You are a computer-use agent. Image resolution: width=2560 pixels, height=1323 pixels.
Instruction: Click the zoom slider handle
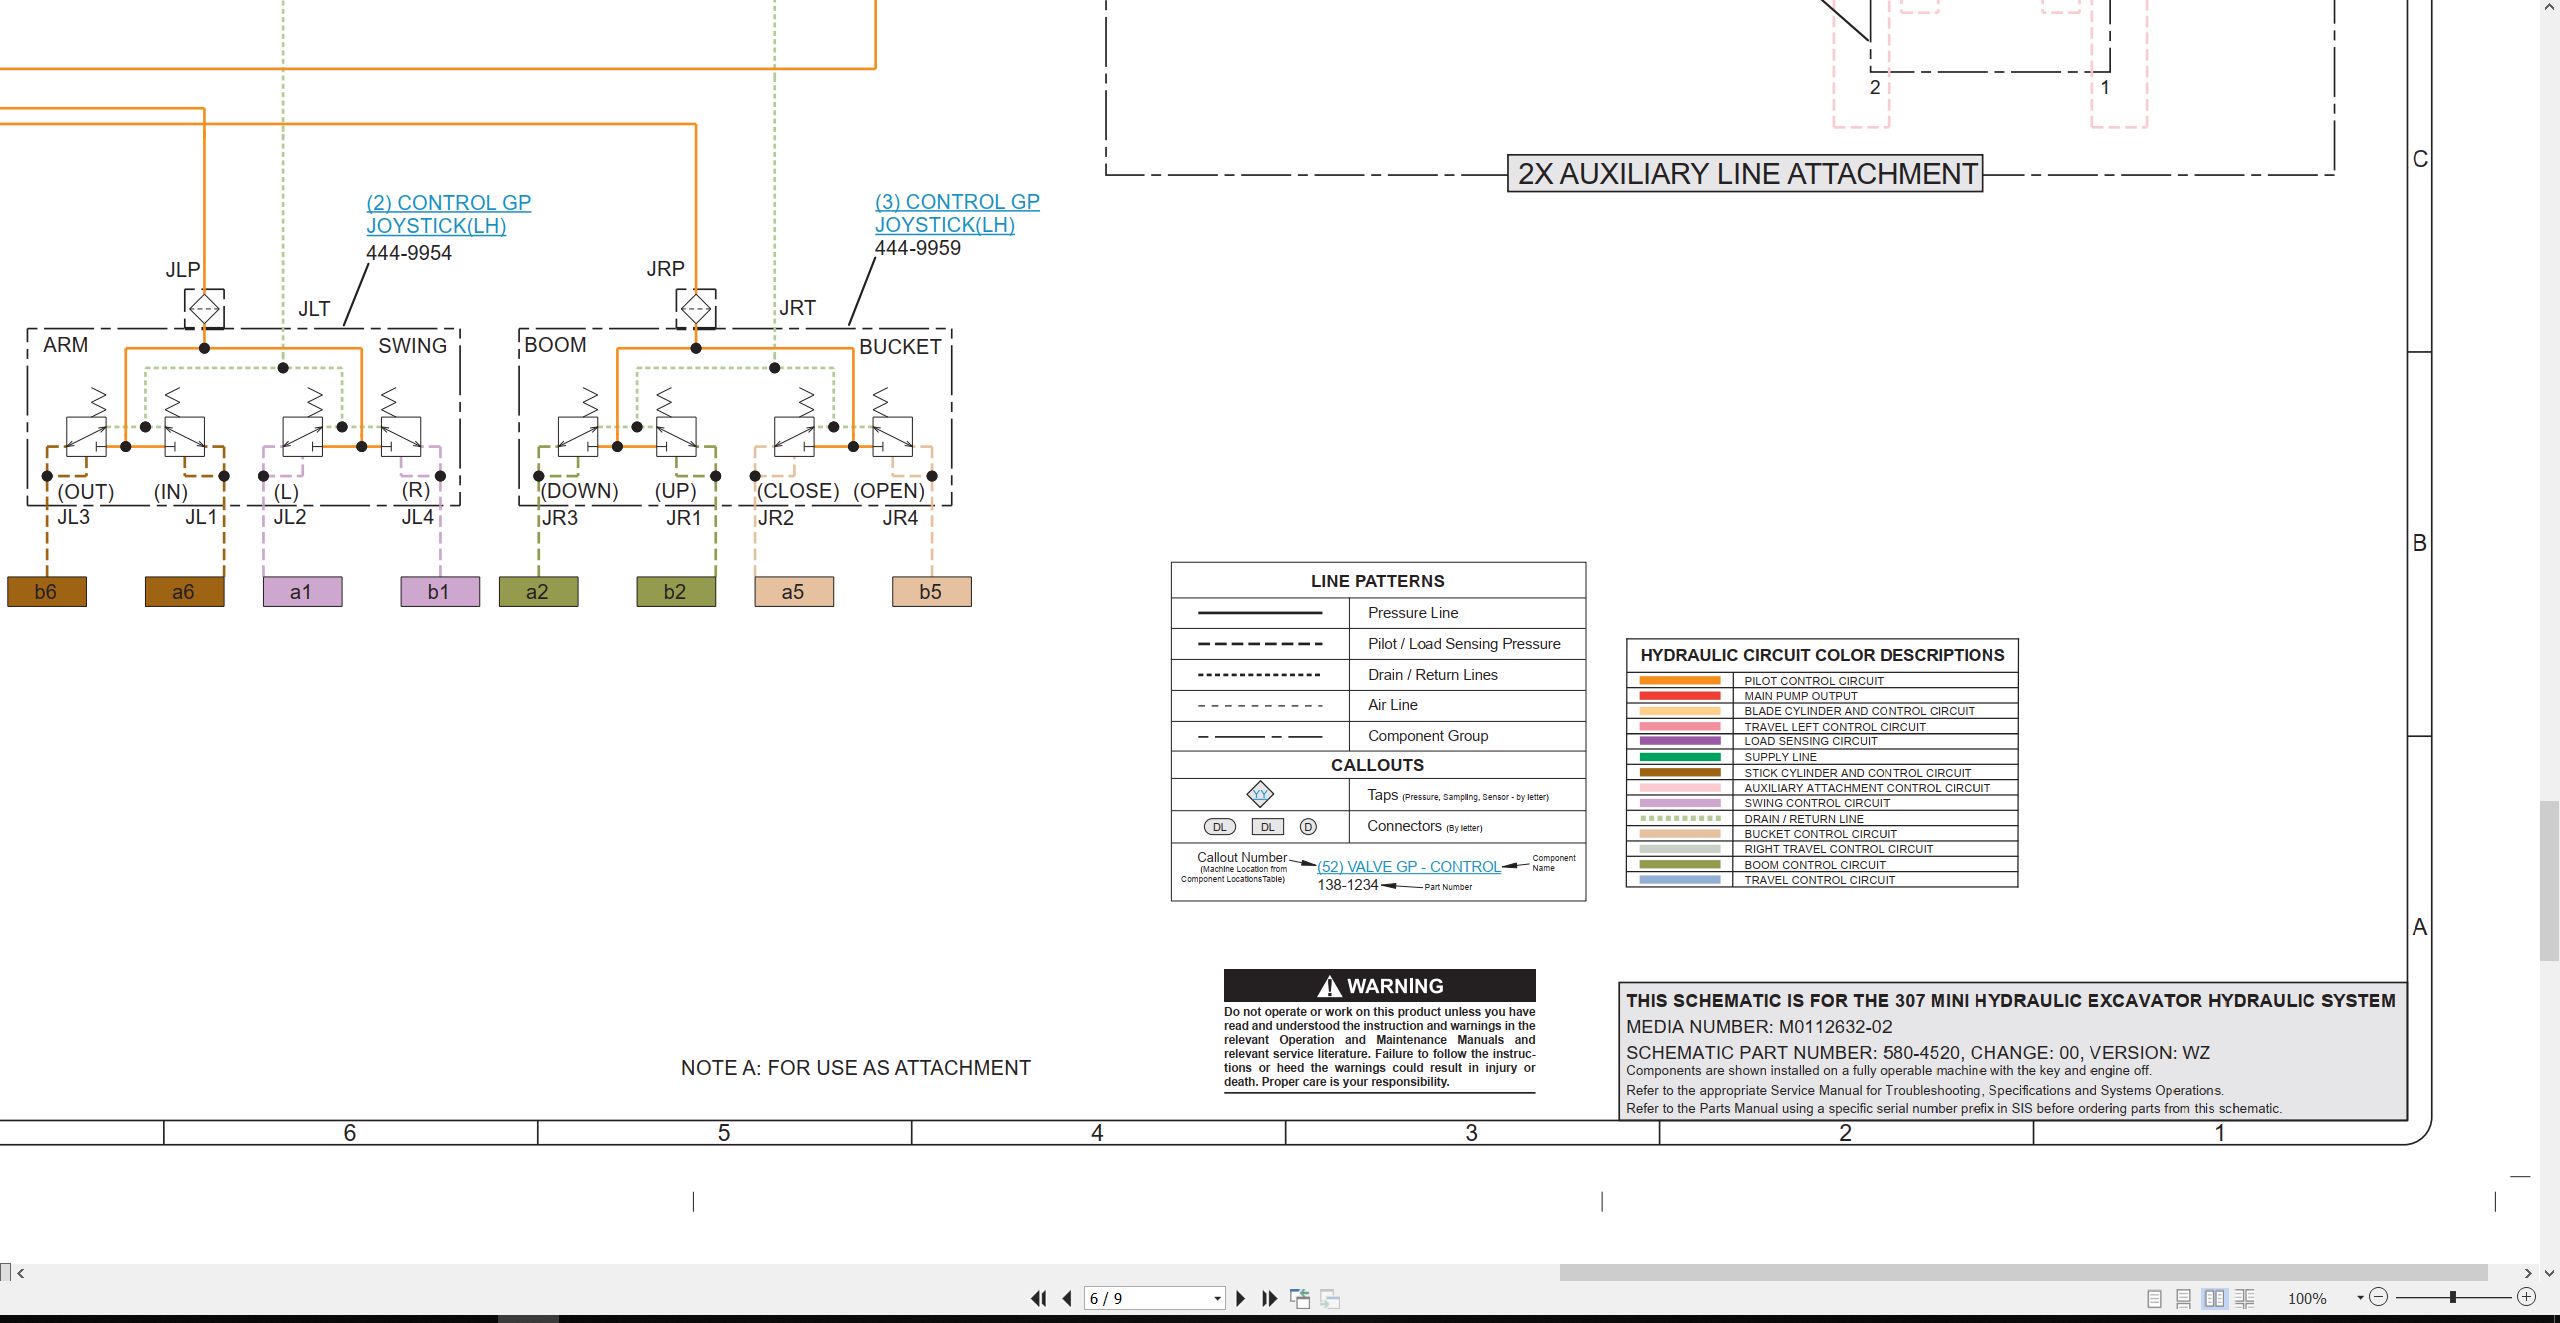2453,1297
